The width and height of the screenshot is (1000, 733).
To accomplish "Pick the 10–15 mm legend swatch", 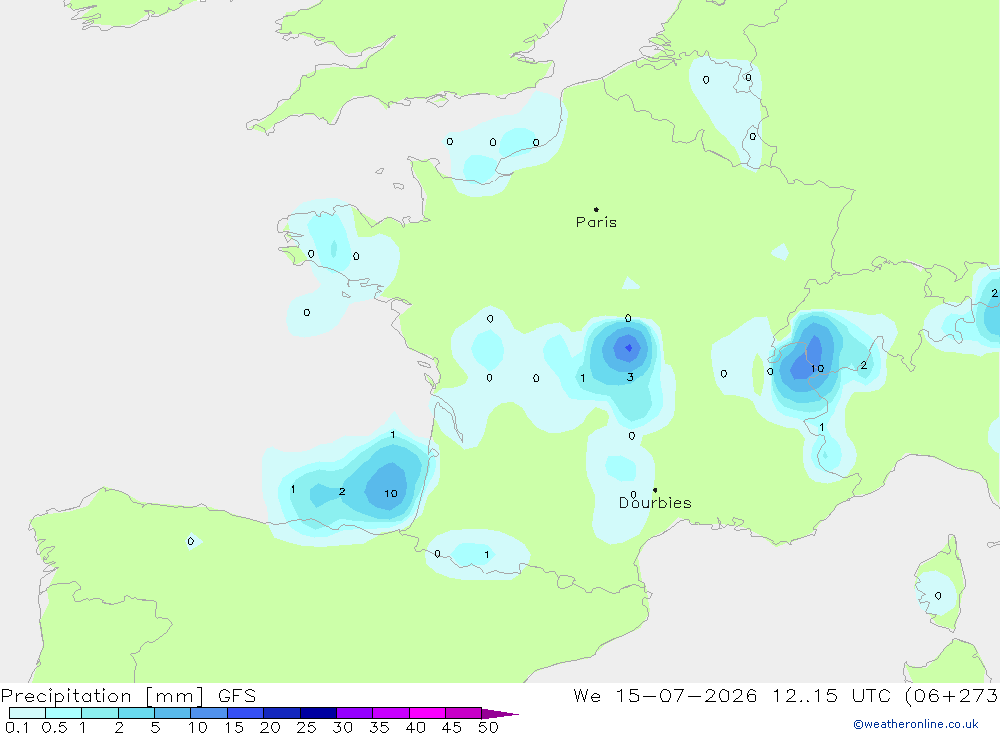I will pyautogui.click(x=209, y=713).
